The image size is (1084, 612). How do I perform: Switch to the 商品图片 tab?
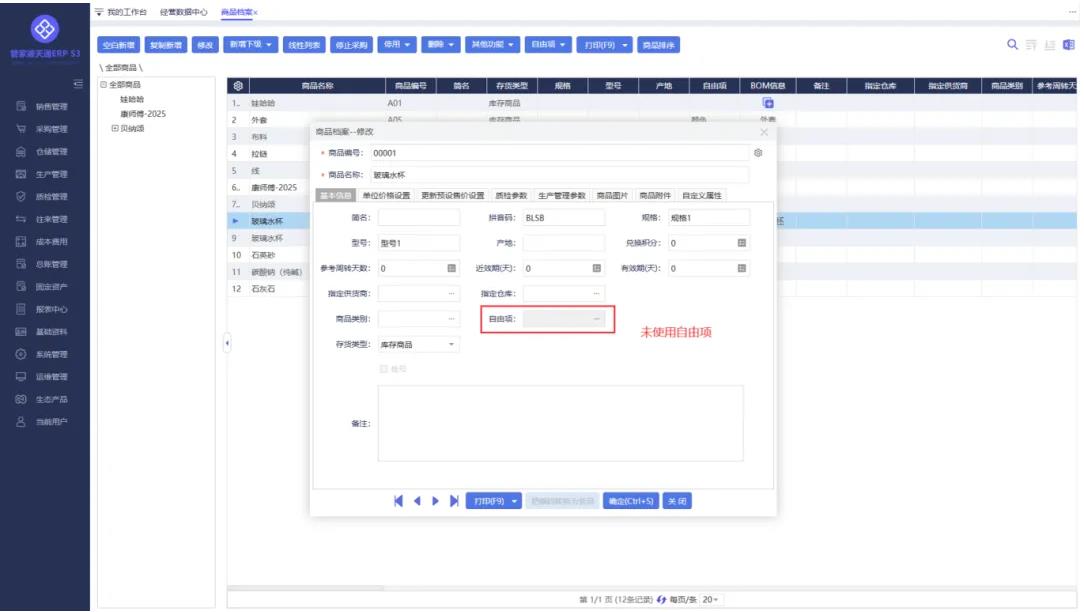[614, 196]
